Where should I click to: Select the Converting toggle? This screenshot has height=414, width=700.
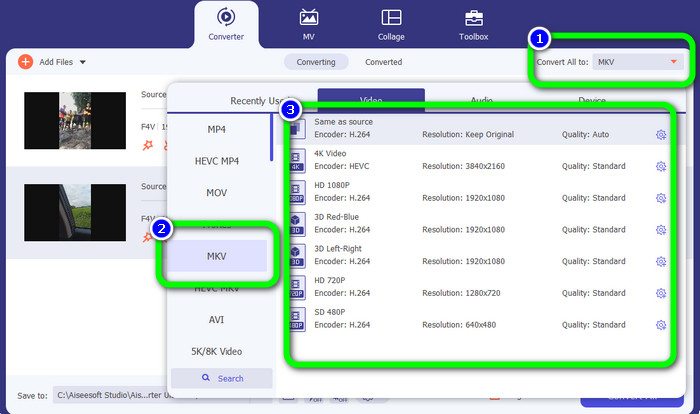click(316, 62)
